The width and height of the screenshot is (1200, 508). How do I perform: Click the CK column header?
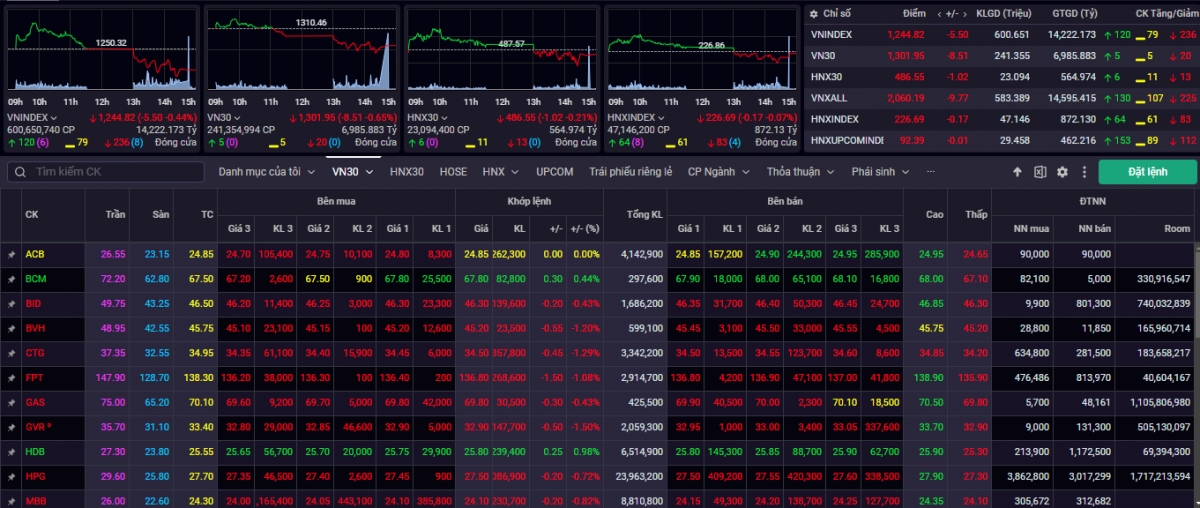pos(32,214)
